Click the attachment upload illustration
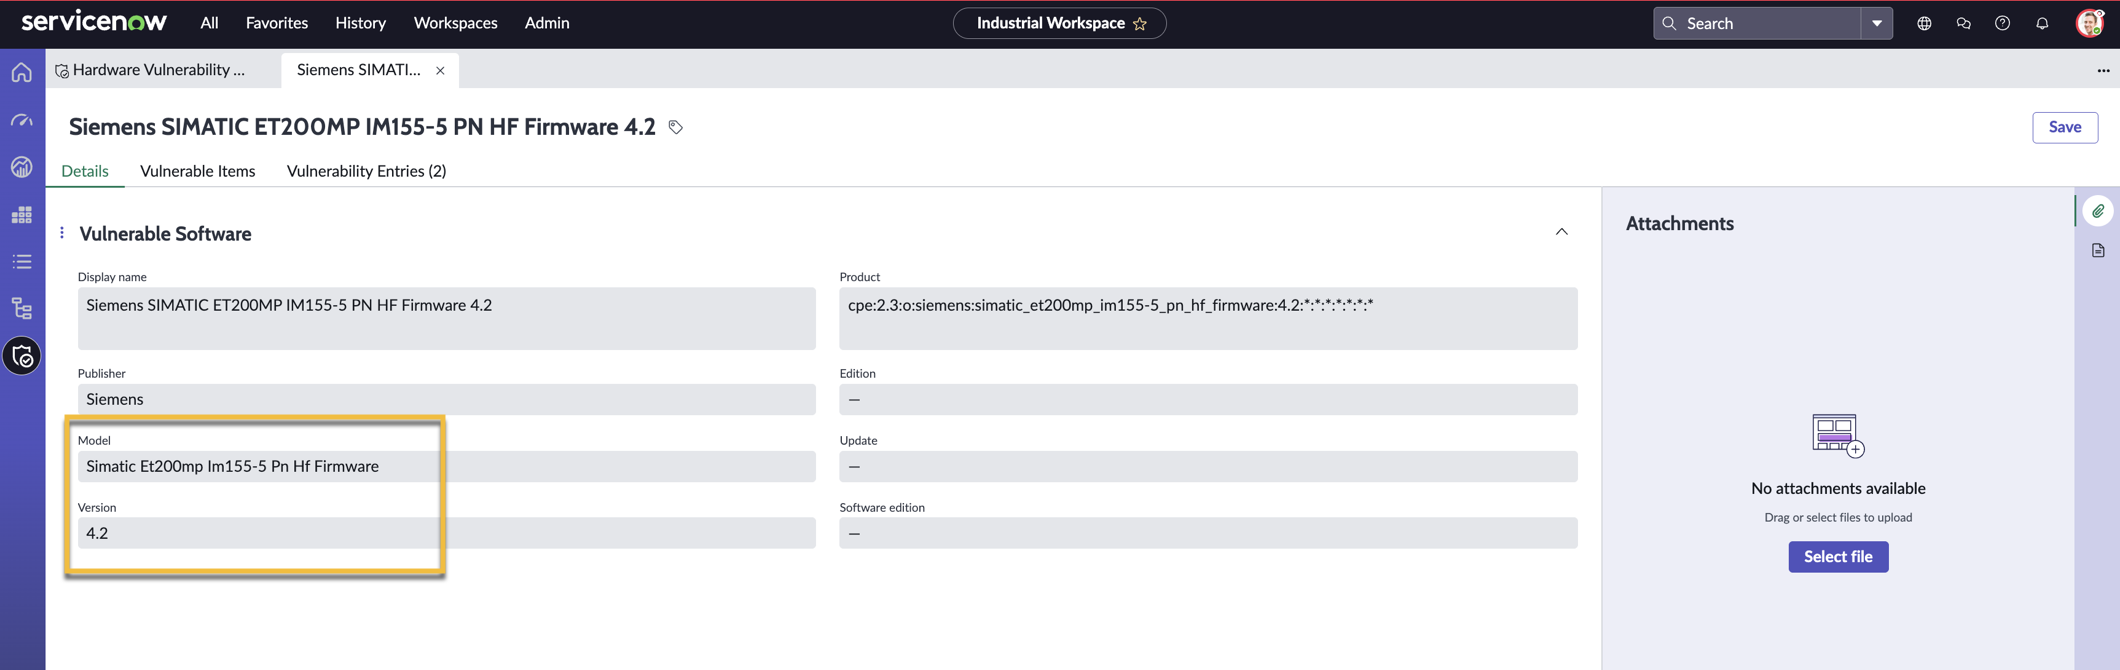This screenshot has height=670, width=2120. [1838, 436]
